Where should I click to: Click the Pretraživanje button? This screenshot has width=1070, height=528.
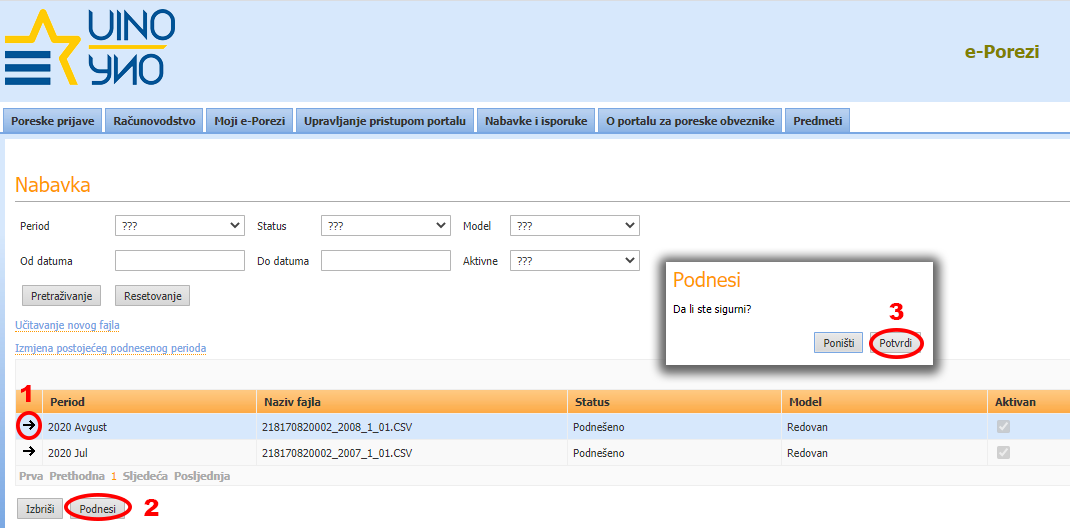[62, 295]
